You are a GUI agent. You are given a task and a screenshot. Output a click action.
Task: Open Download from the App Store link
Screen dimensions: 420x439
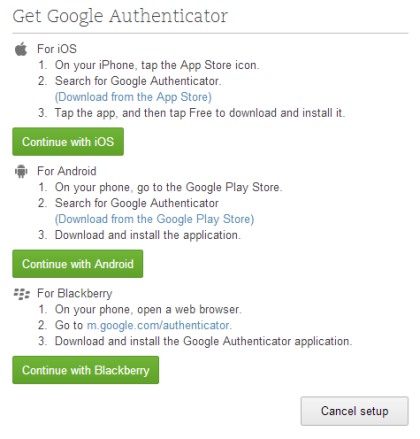(x=133, y=97)
